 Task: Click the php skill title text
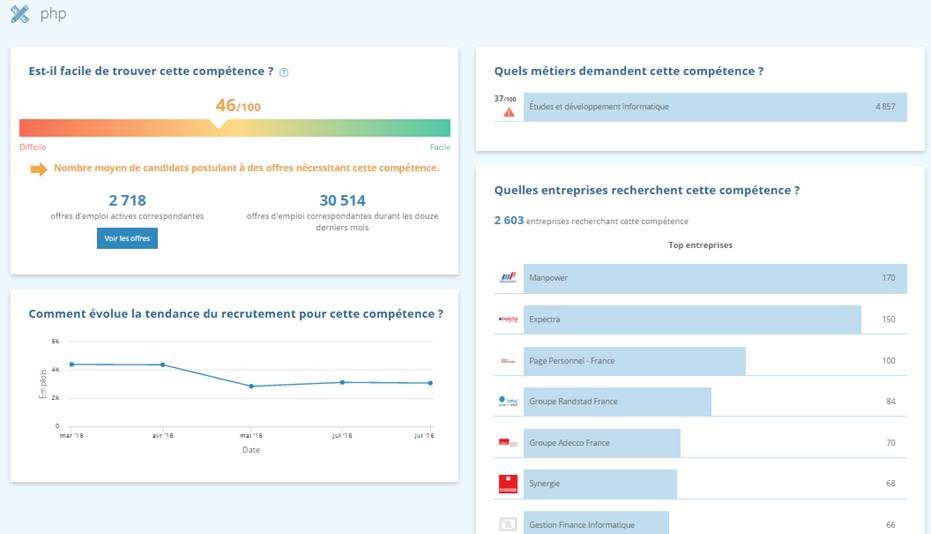point(53,14)
